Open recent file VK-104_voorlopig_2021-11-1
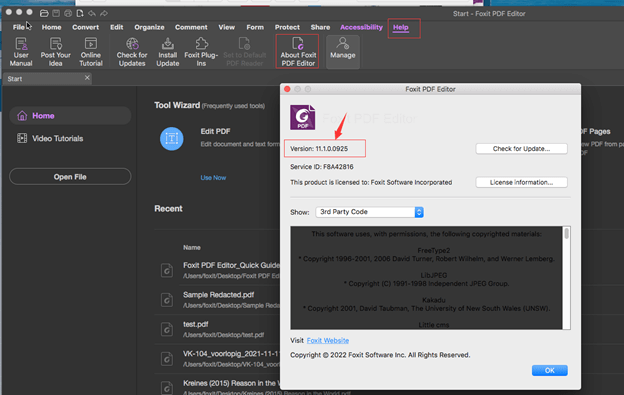This screenshot has height=395, width=624. pyautogui.click(x=232, y=354)
